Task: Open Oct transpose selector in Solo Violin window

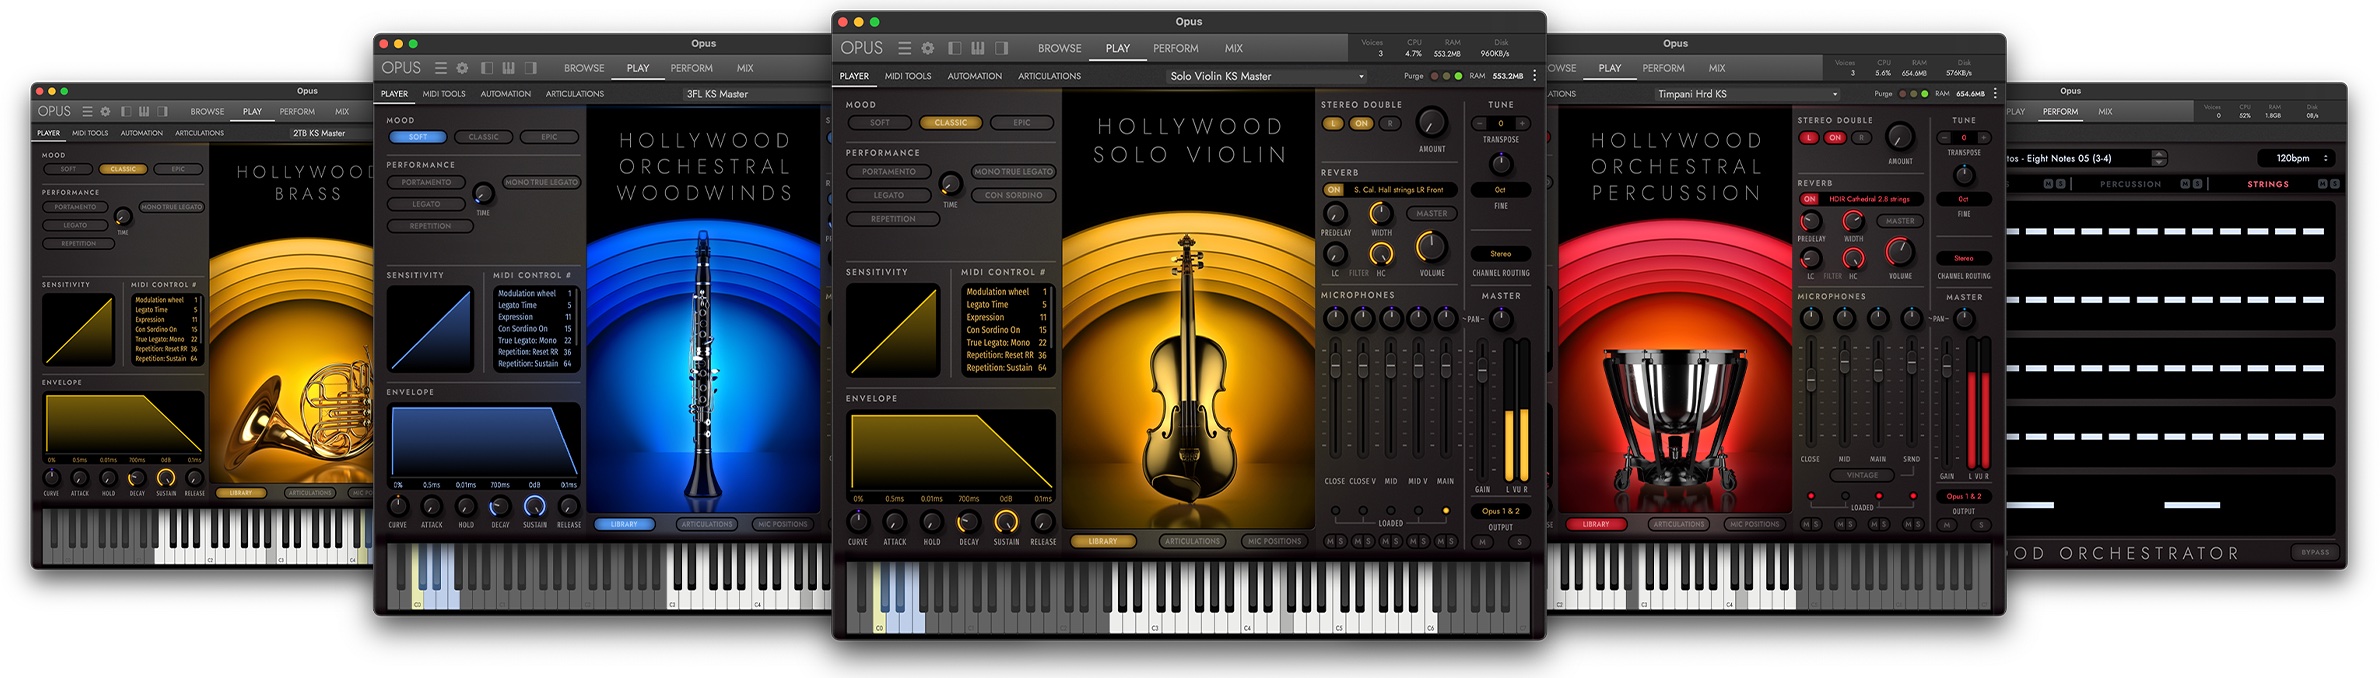Action: [x=1500, y=189]
